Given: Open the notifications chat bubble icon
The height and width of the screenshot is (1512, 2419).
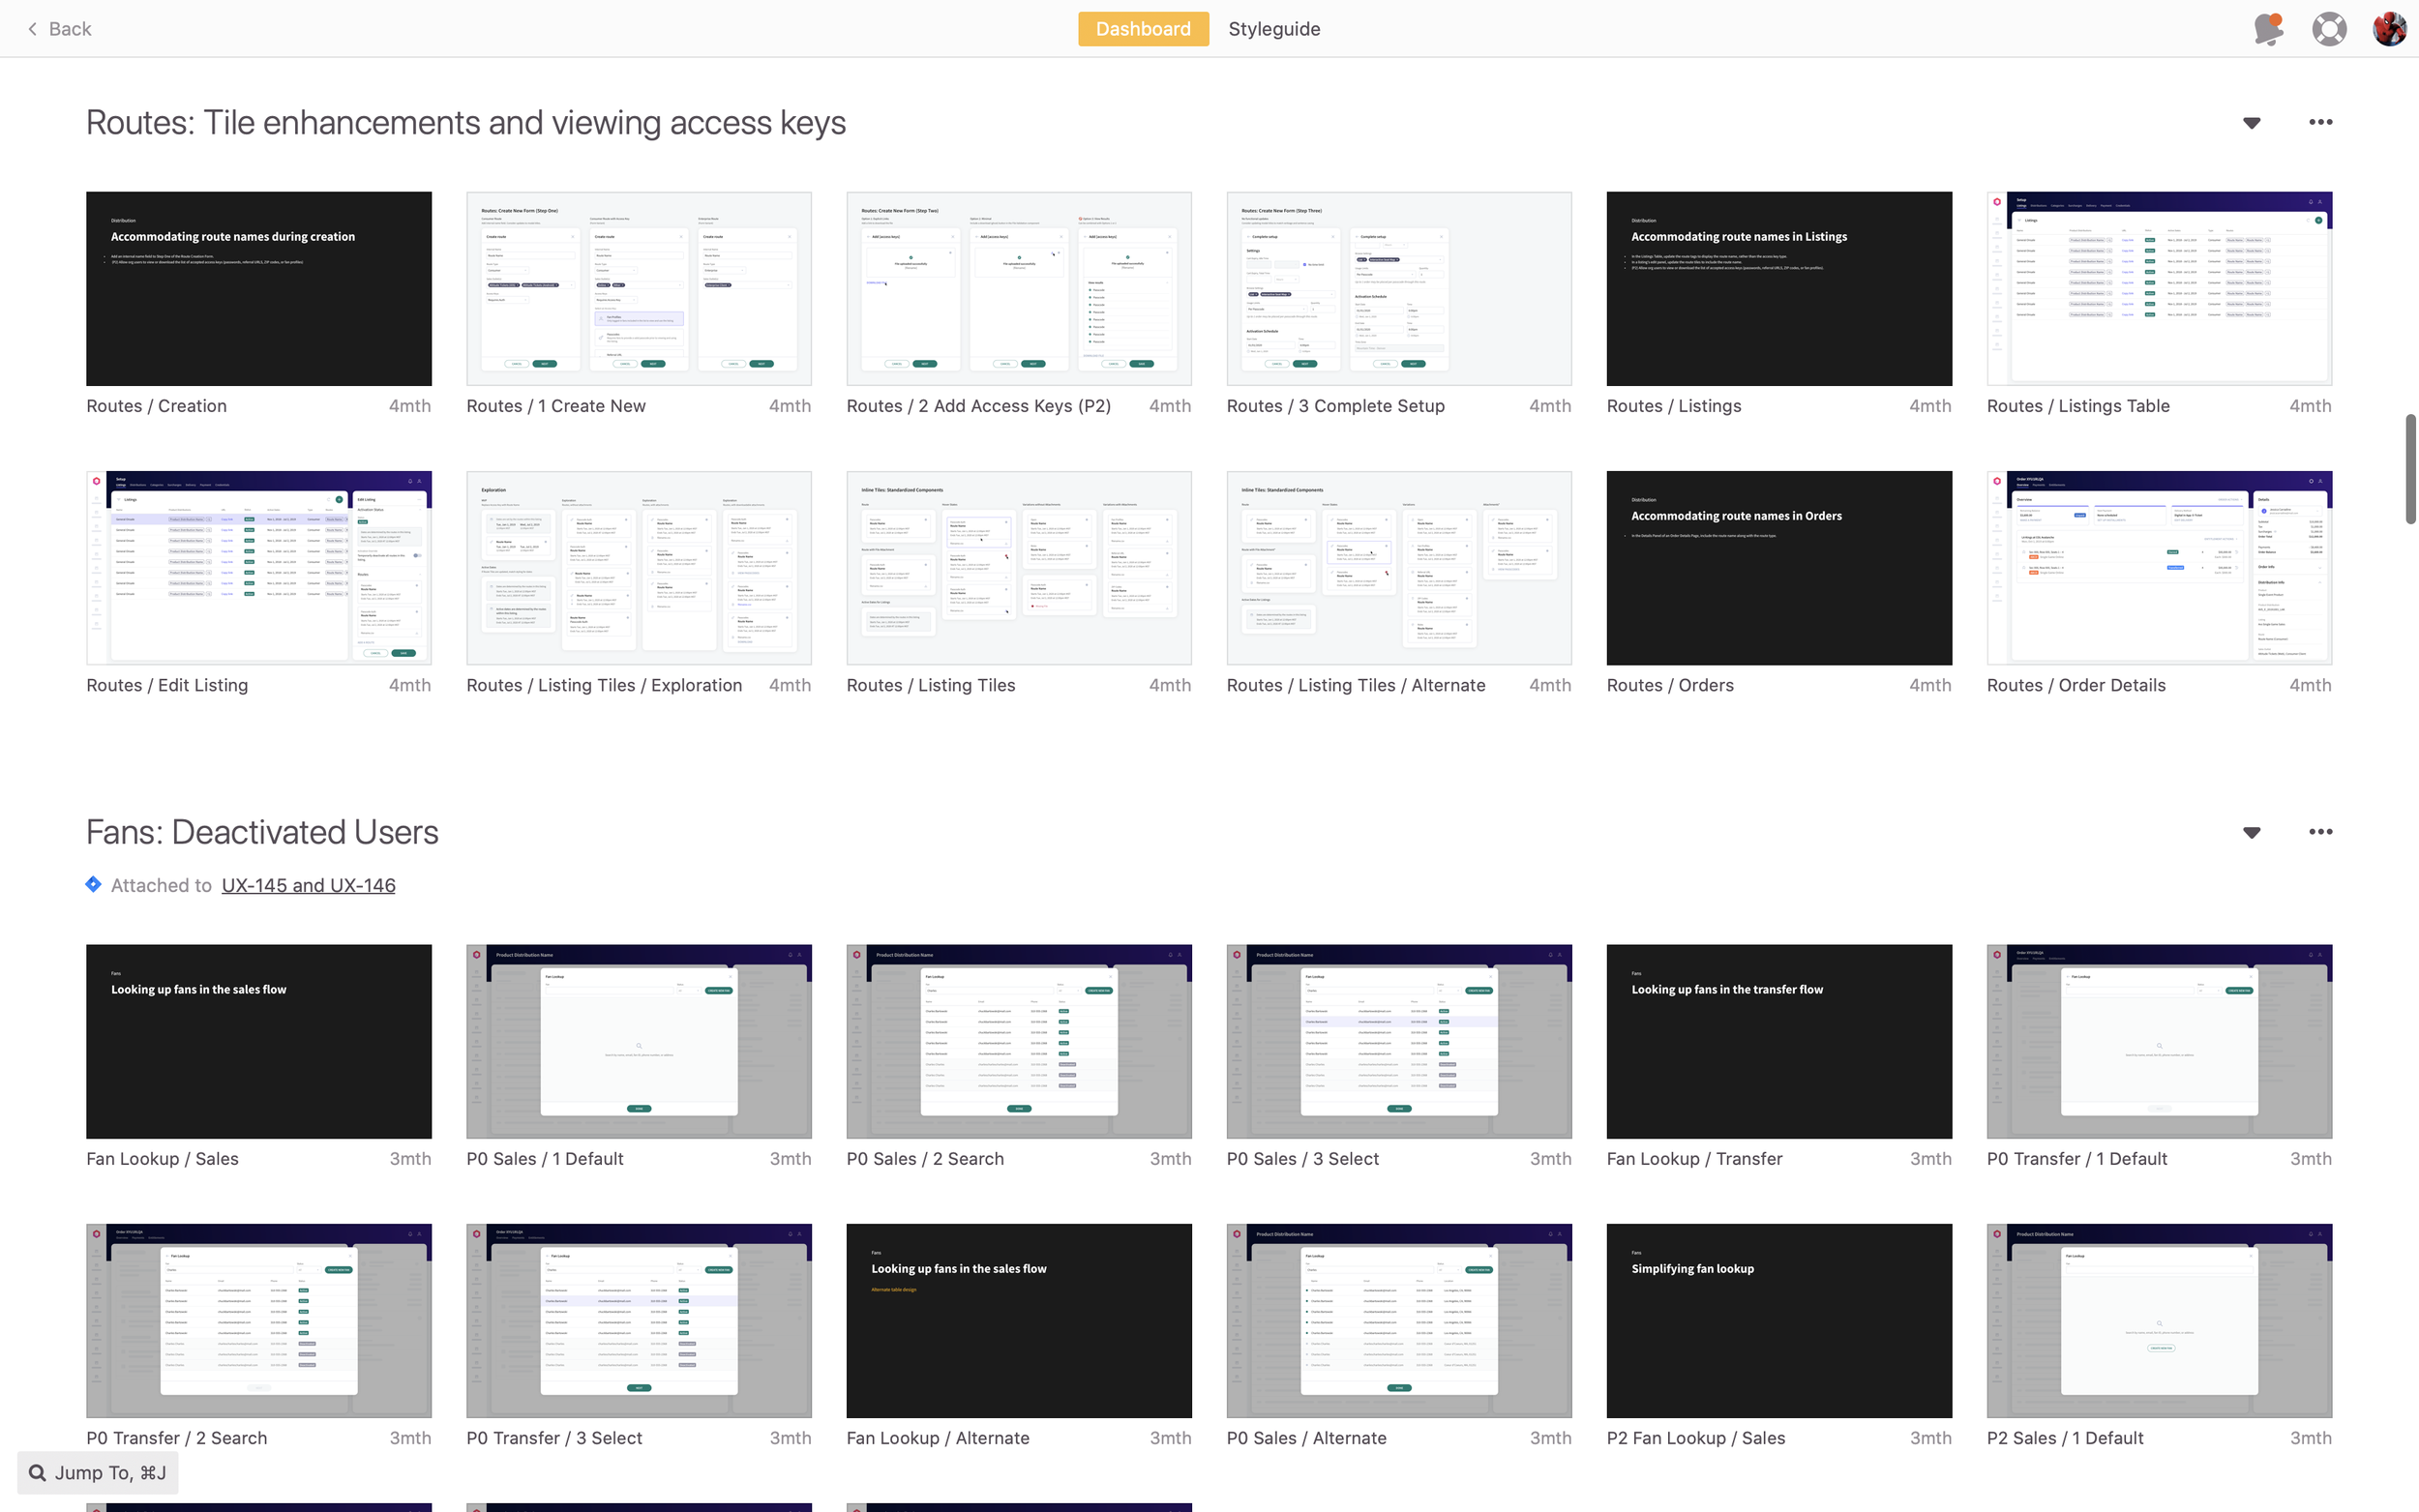Looking at the screenshot, I should [x=2268, y=29].
